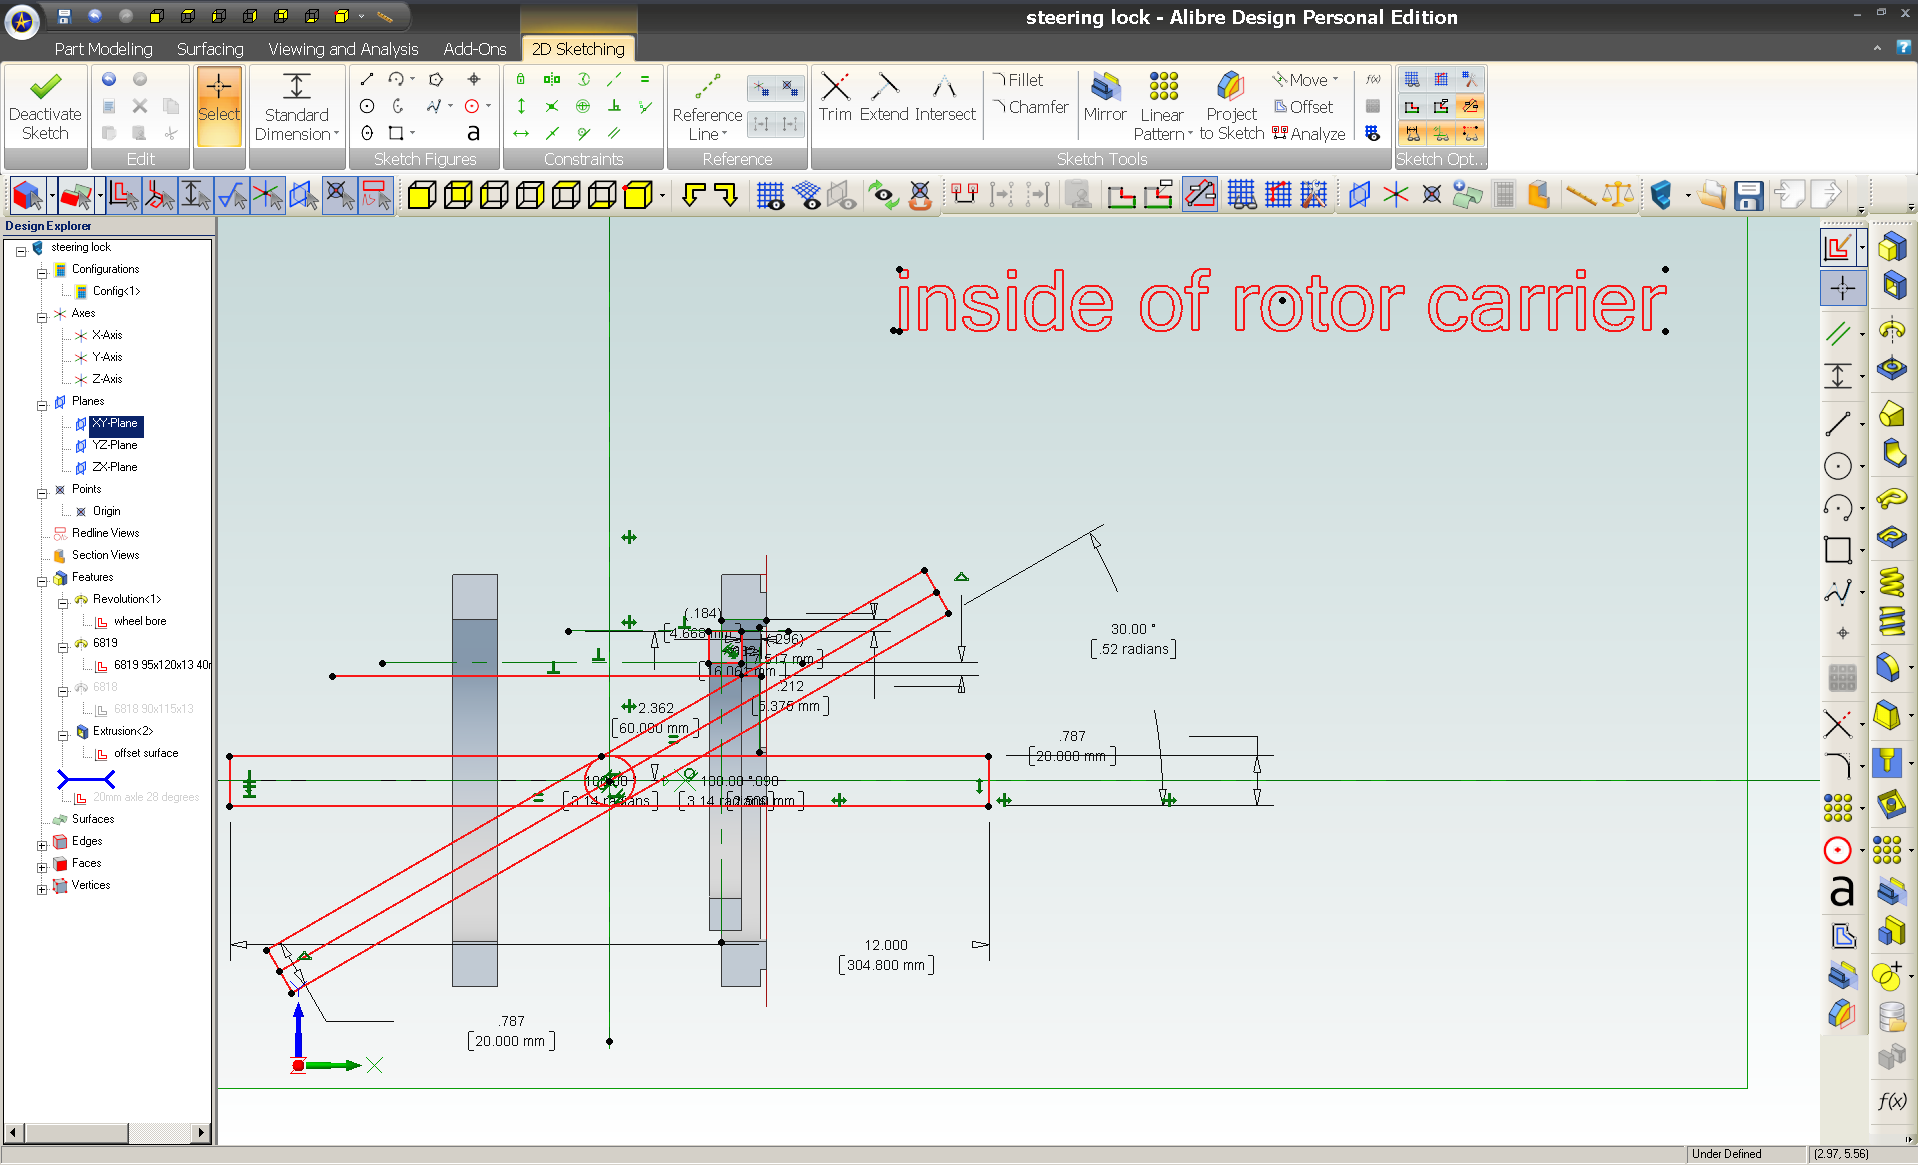
Task: Switch to the Add-Ons tab
Action: pyautogui.click(x=475, y=49)
